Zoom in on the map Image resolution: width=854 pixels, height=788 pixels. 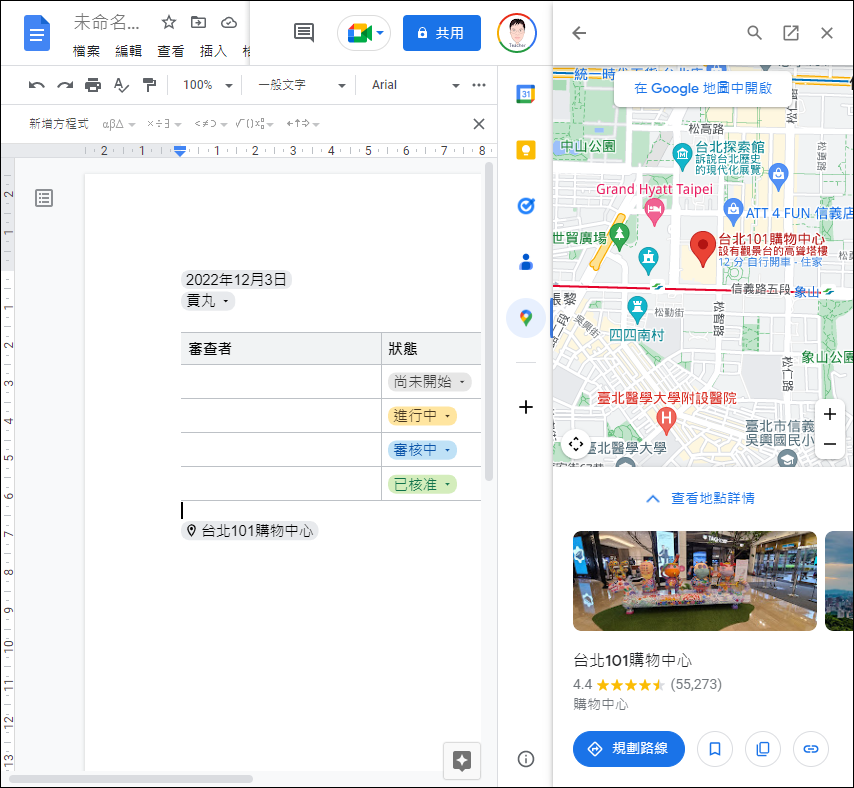829,414
